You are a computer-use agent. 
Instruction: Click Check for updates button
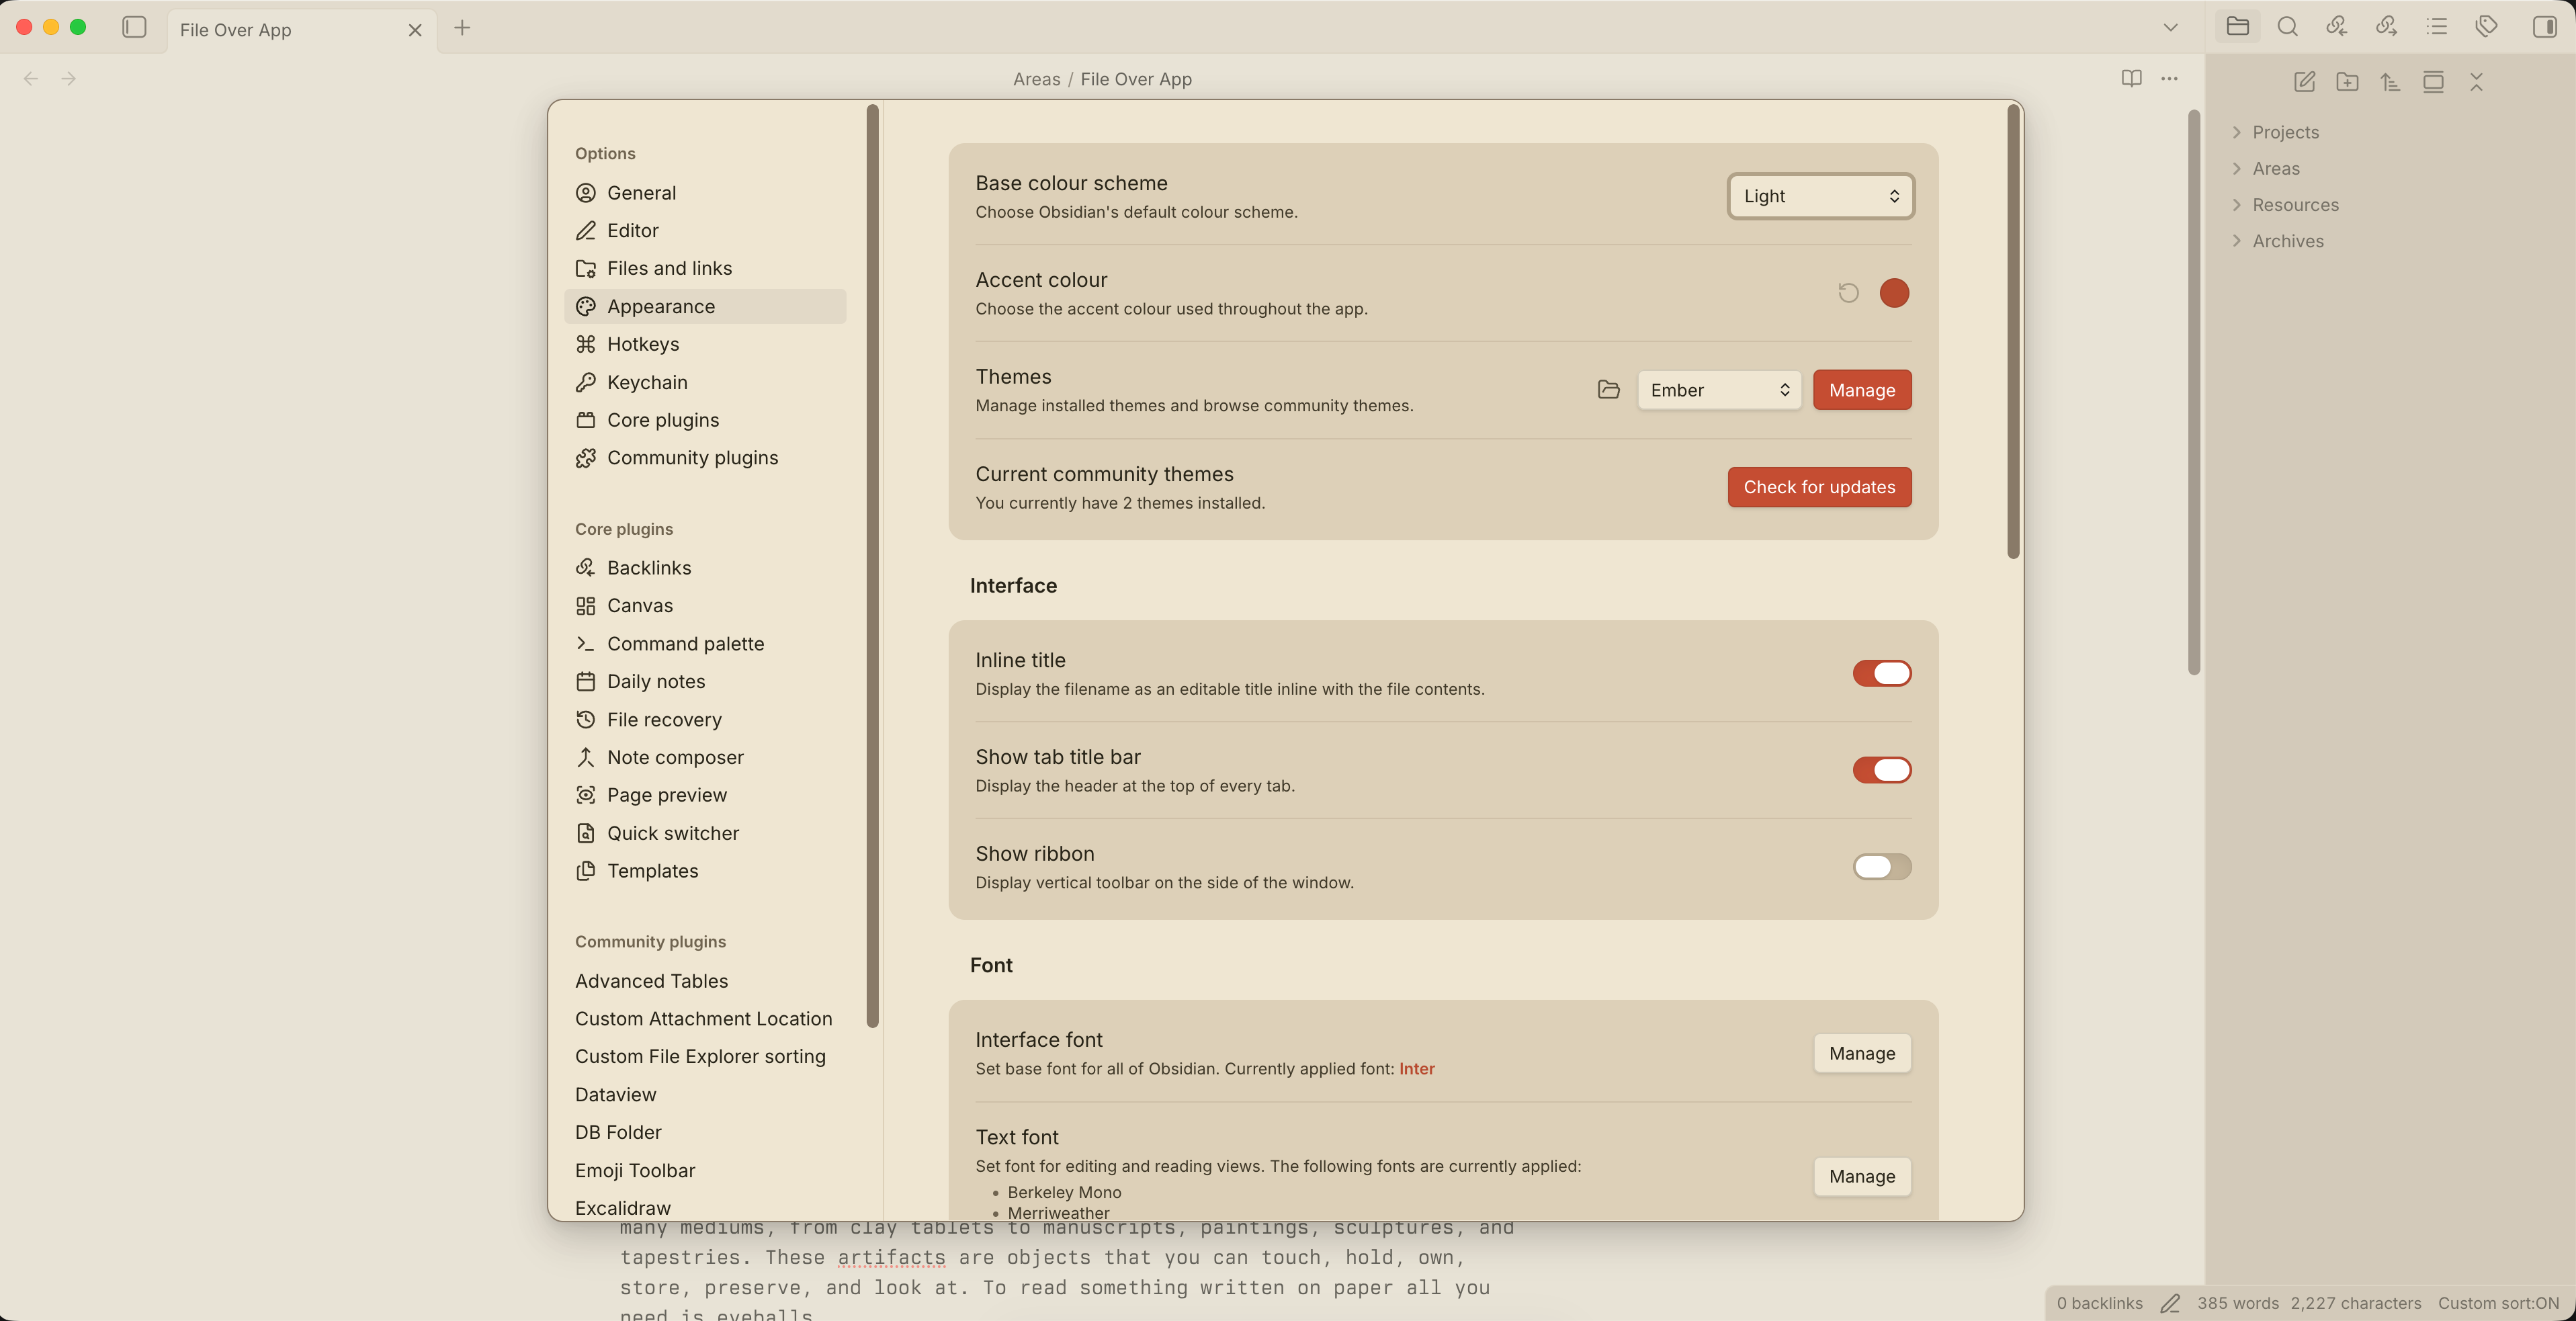pyautogui.click(x=1819, y=487)
